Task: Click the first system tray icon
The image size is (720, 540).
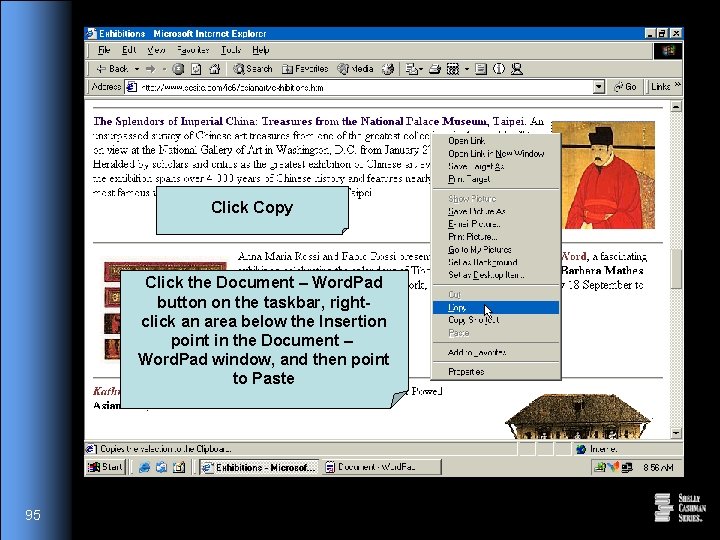Action: click(599, 467)
